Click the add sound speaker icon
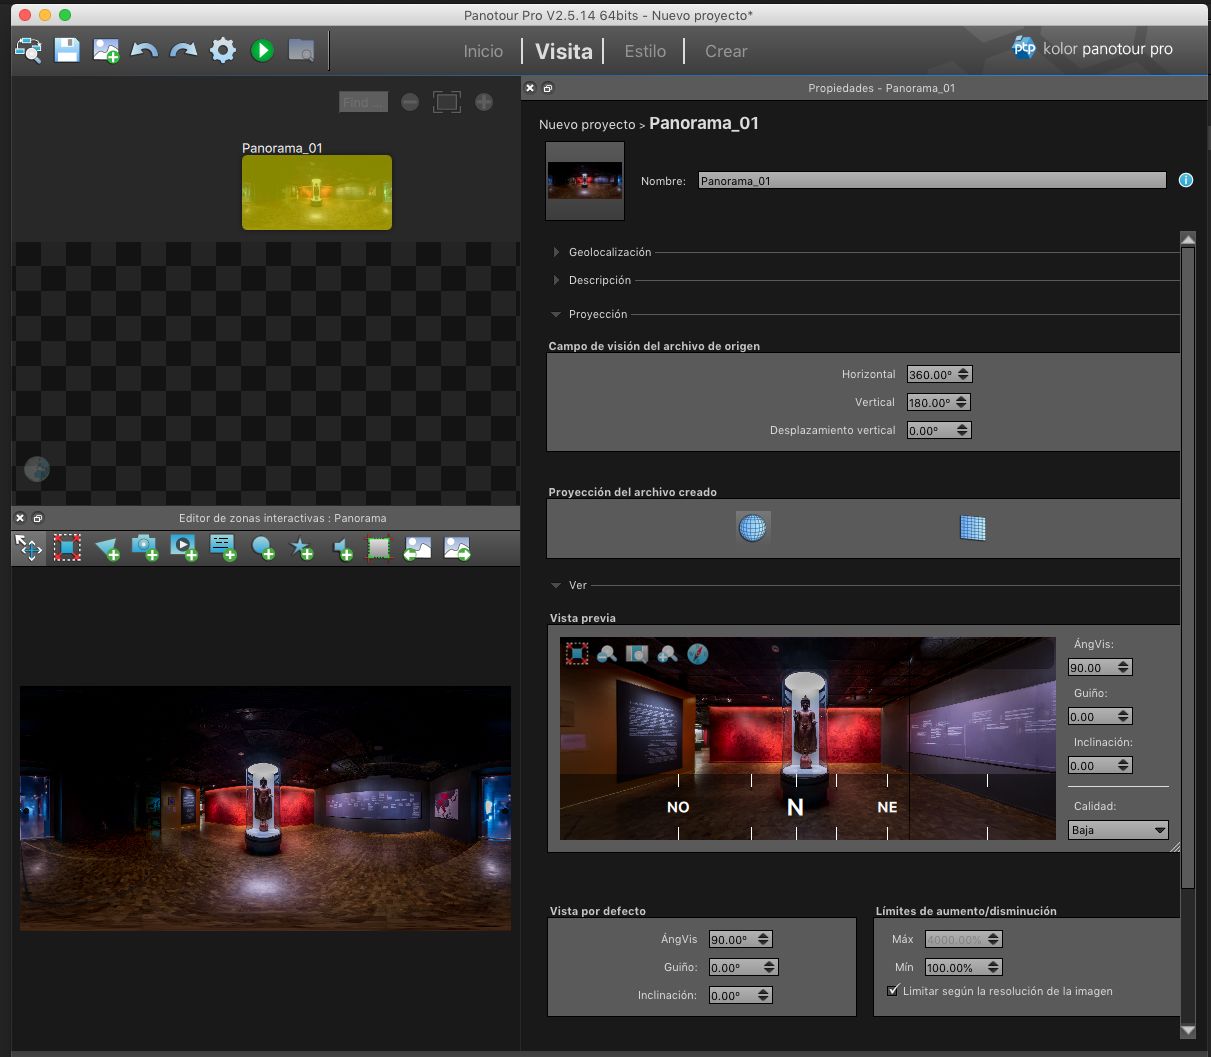The image size is (1211, 1057). point(342,547)
